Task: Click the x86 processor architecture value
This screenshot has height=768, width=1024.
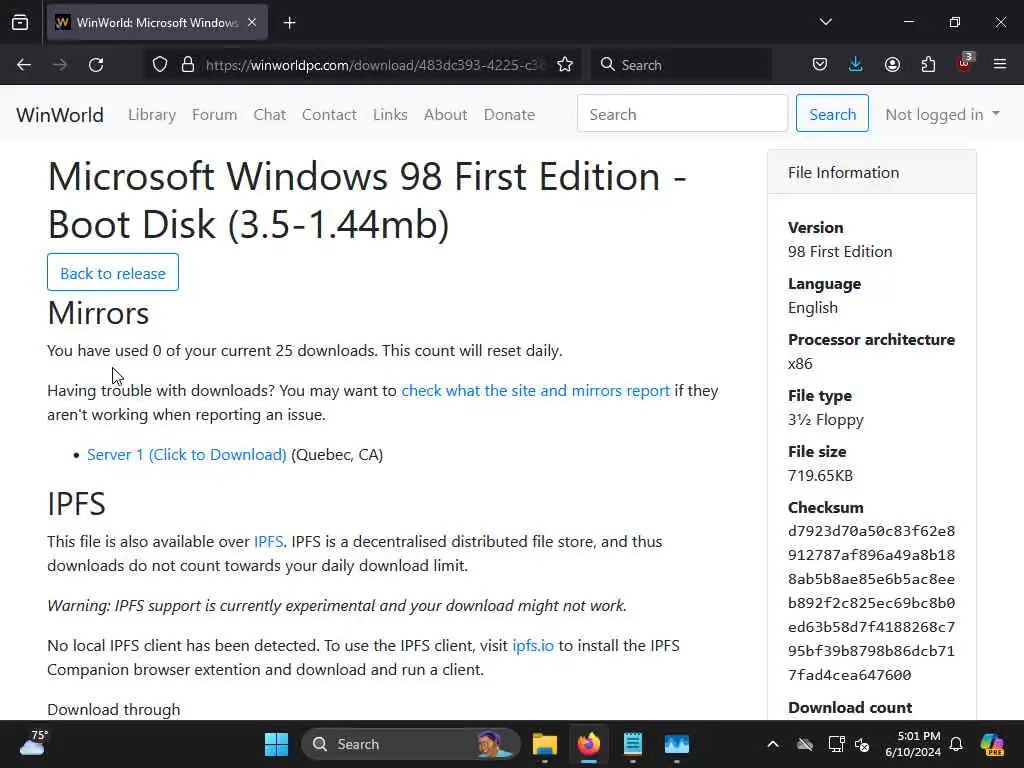Action: pyautogui.click(x=800, y=364)
